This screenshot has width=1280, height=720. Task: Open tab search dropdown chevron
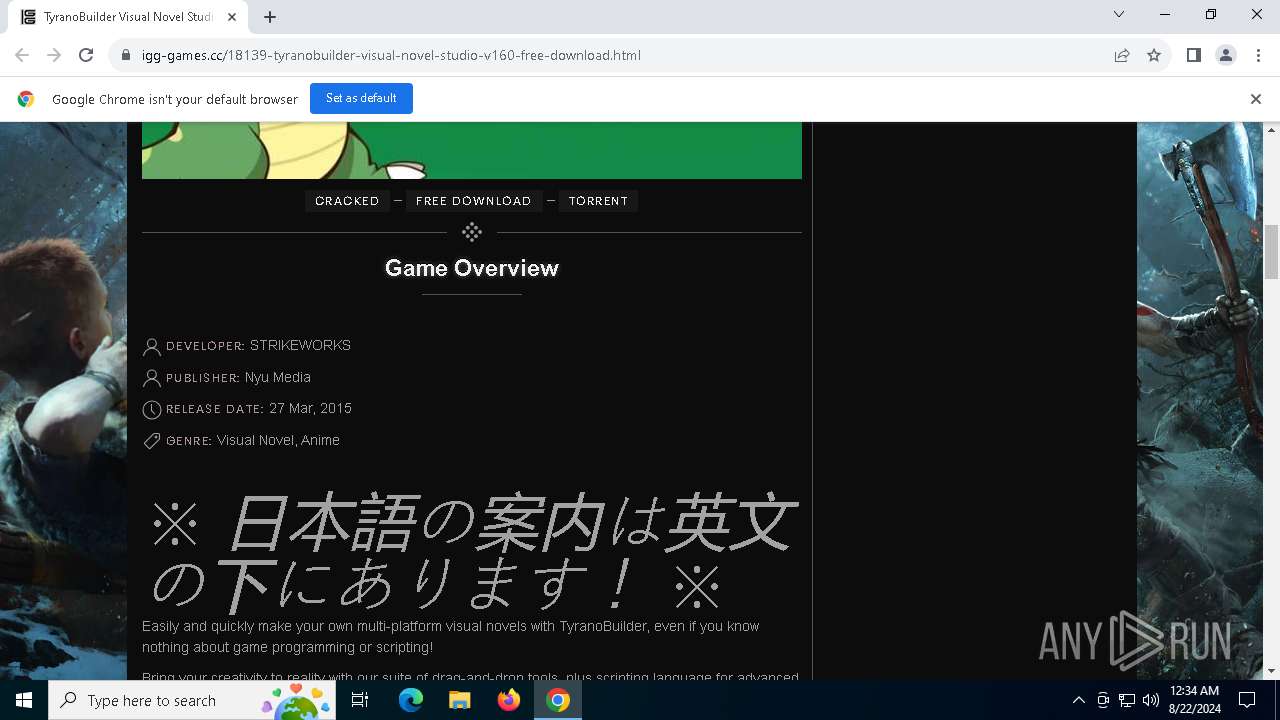pyautogui.click(x=1119, y=15)
